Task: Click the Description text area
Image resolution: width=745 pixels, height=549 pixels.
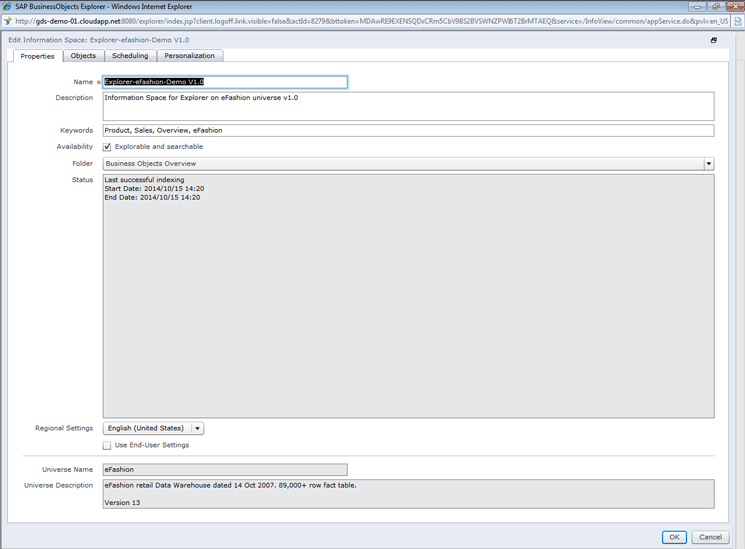Action: (409, 106)
